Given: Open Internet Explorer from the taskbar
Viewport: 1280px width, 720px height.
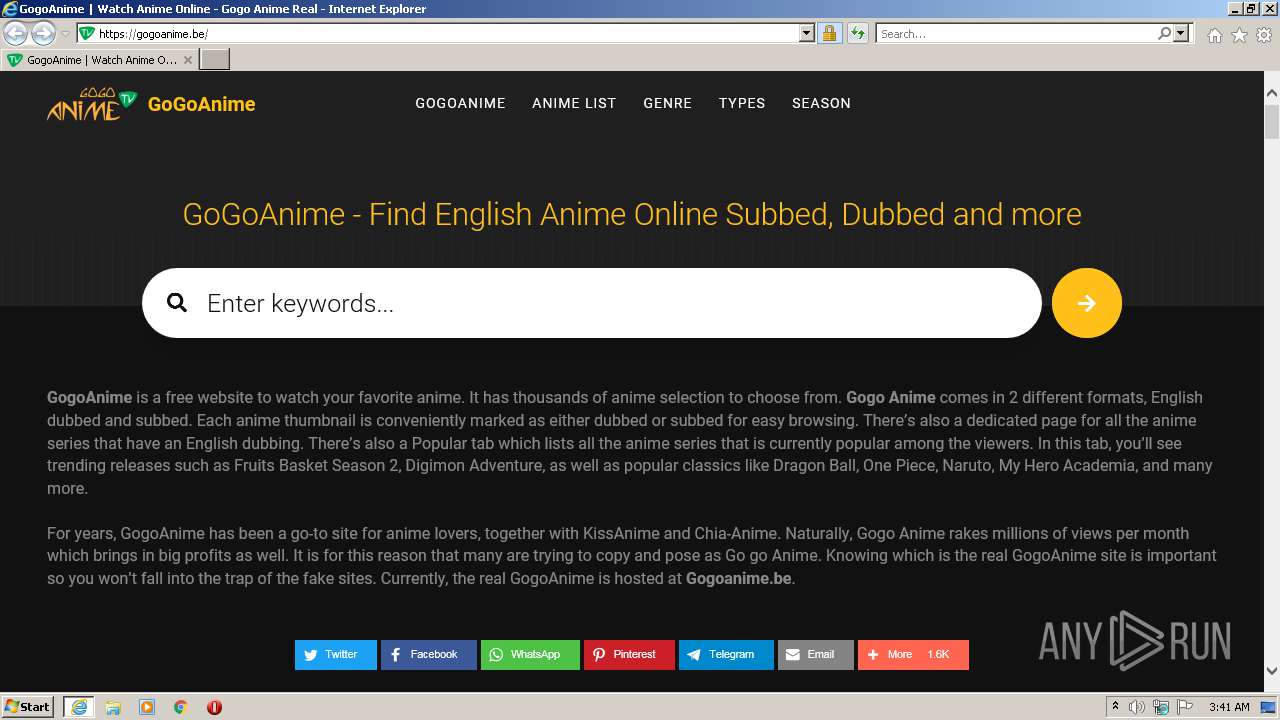Looking at the screenshot, I should [78, 707].
